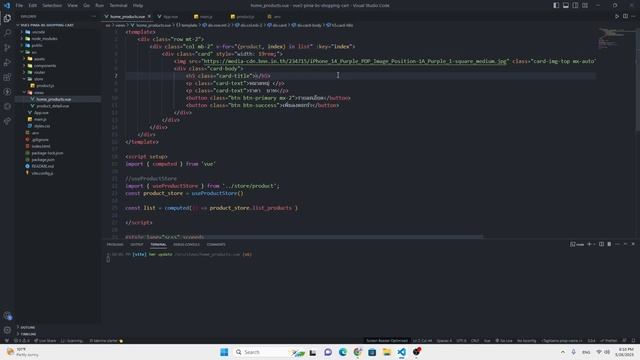Image resolution: width=640 pixels, height=360 pixels.
Task: Switch to the Comments panel tab
Action: click(216, 244)
